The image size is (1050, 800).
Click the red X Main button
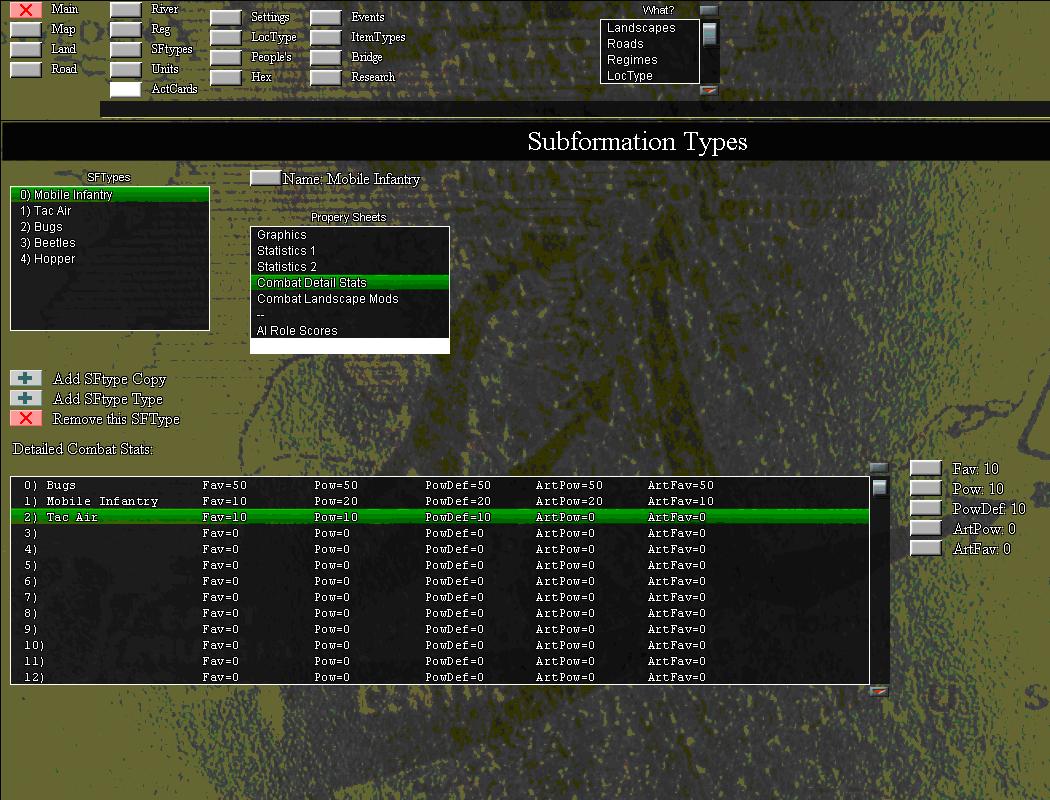coord(26,9)
